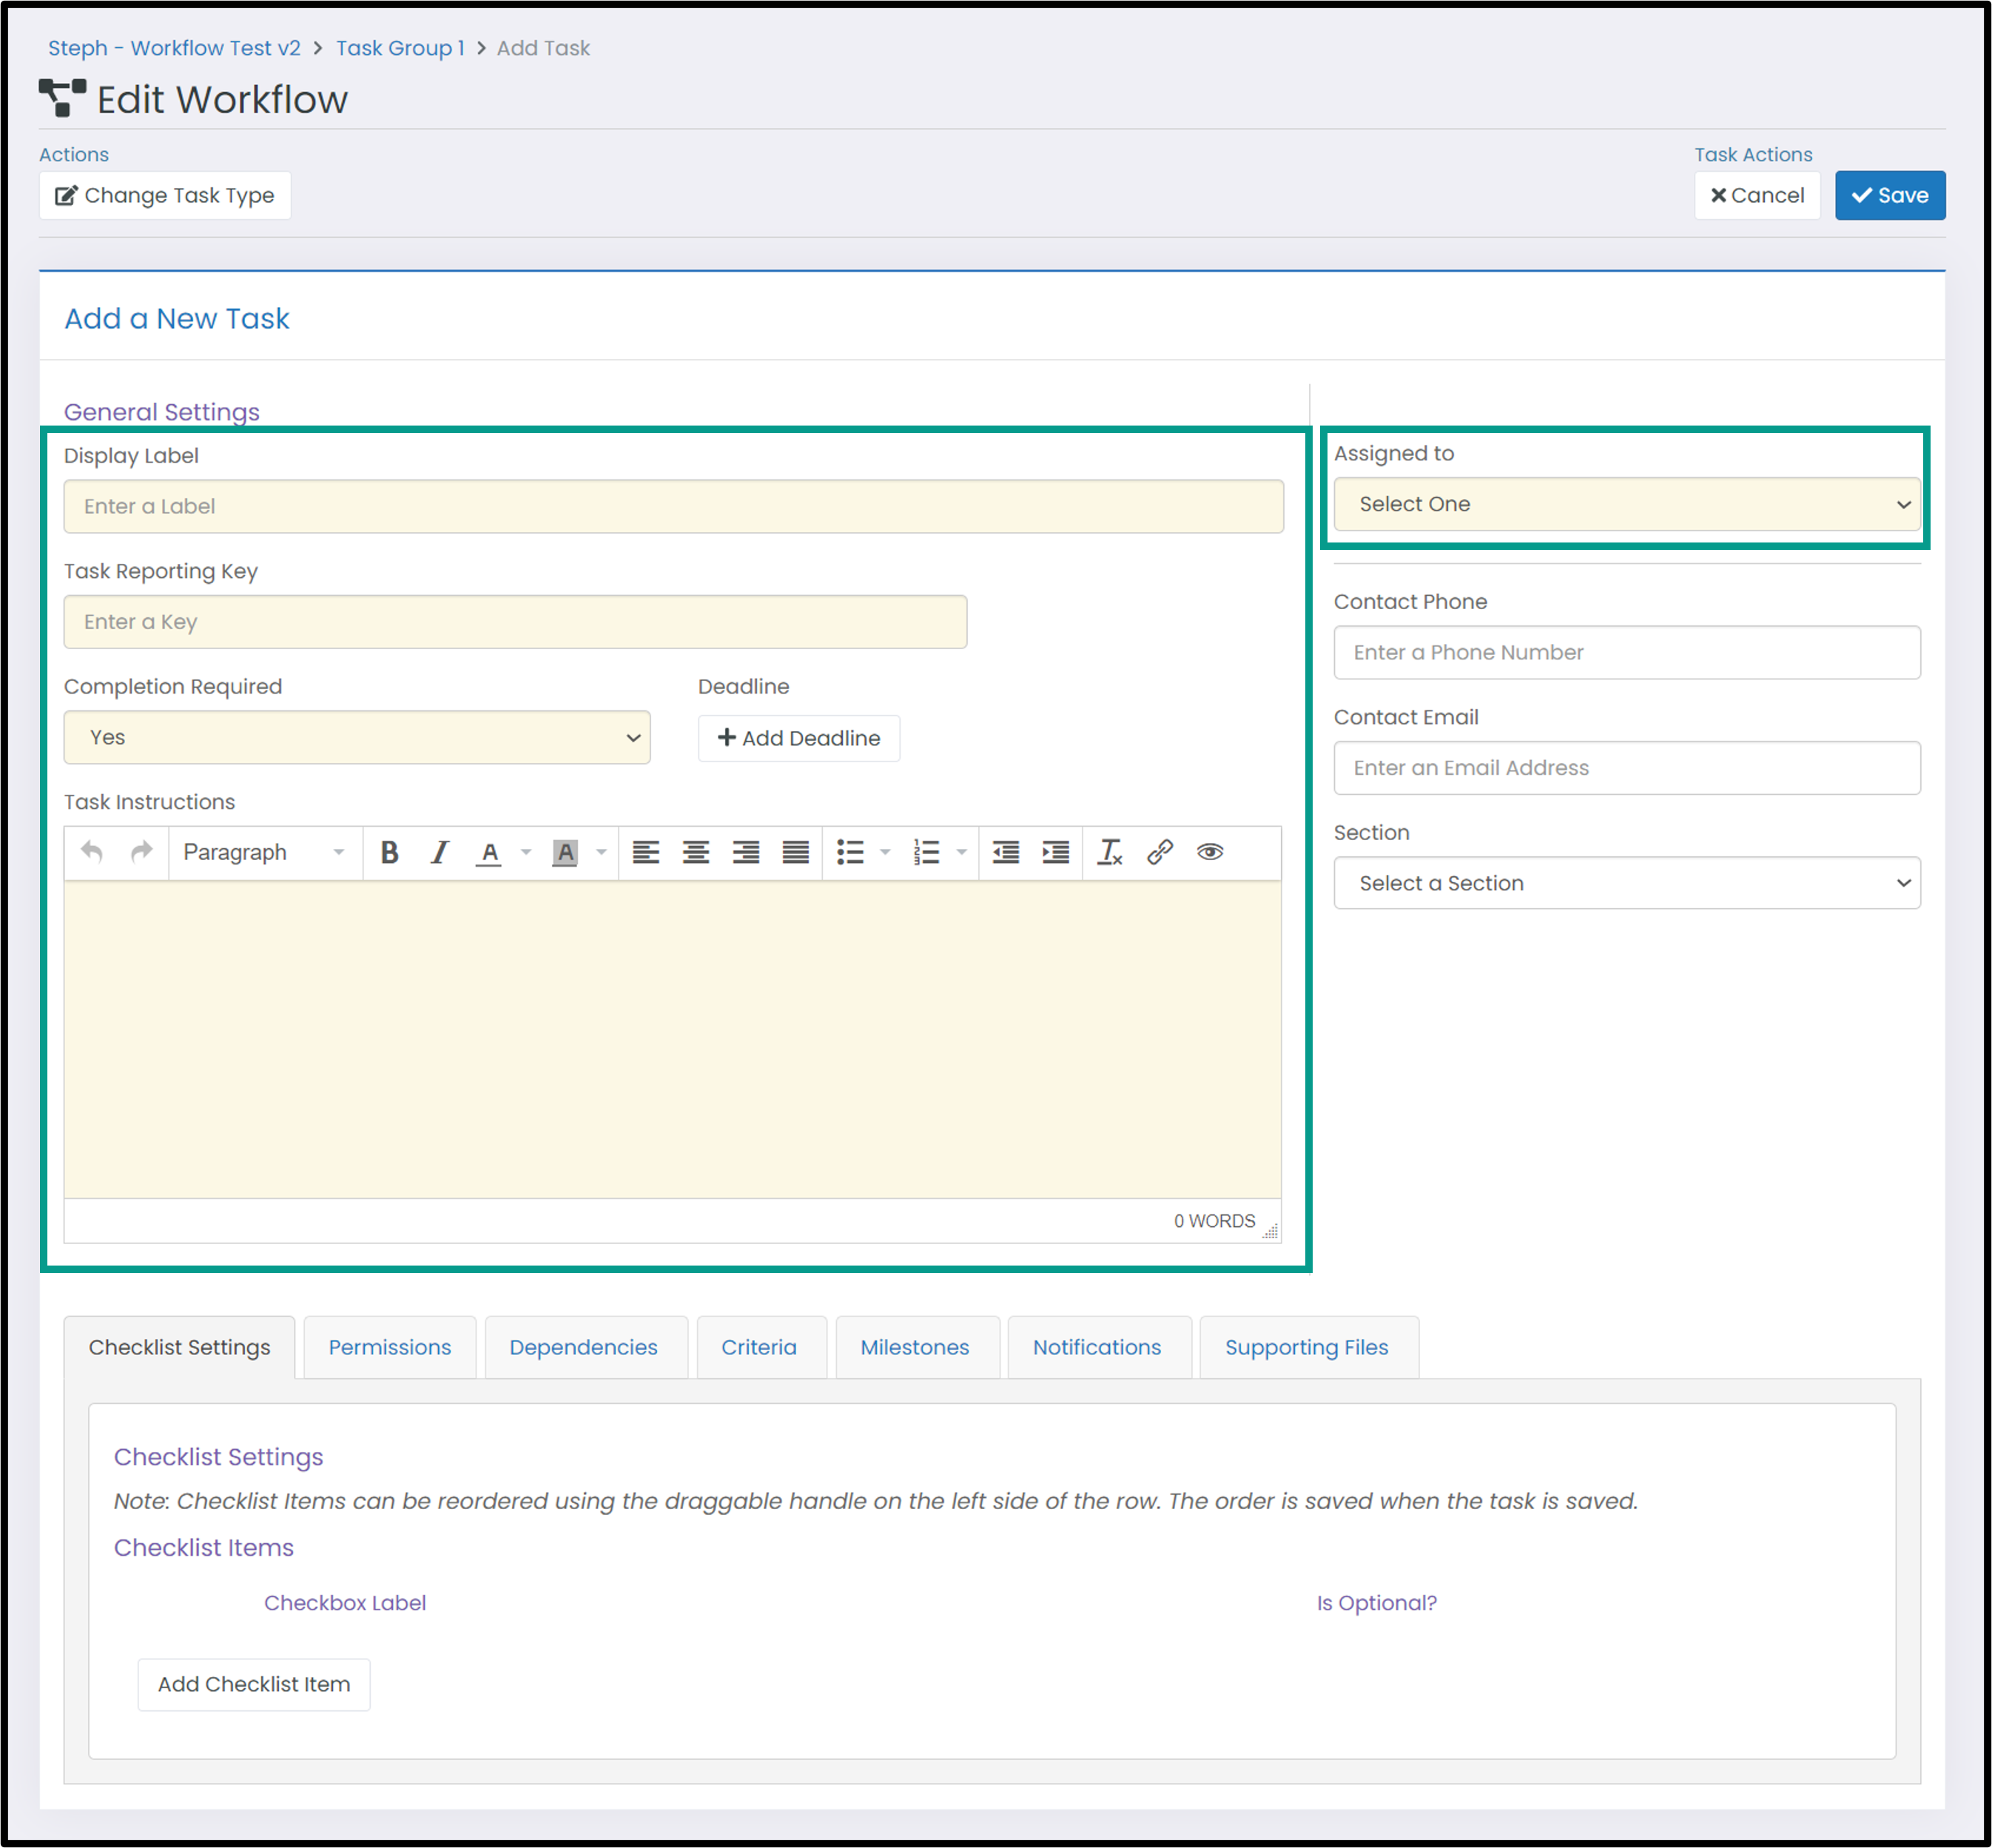The height and width of the screenshot is (1848, 1992).
Task: Increase indent in the editor
Action: (1056, 852)
